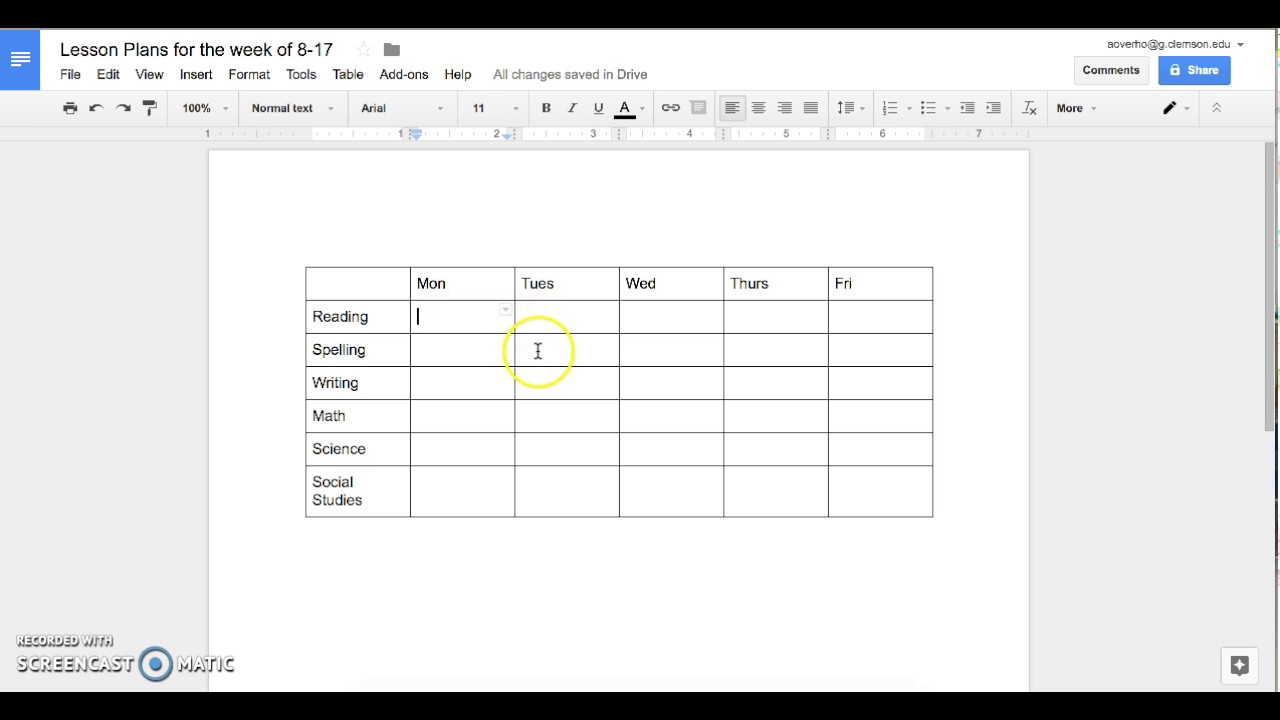Click the 'Spelling' row label
Viewport: 1280px width, 720px height.
tap(339, 350)
